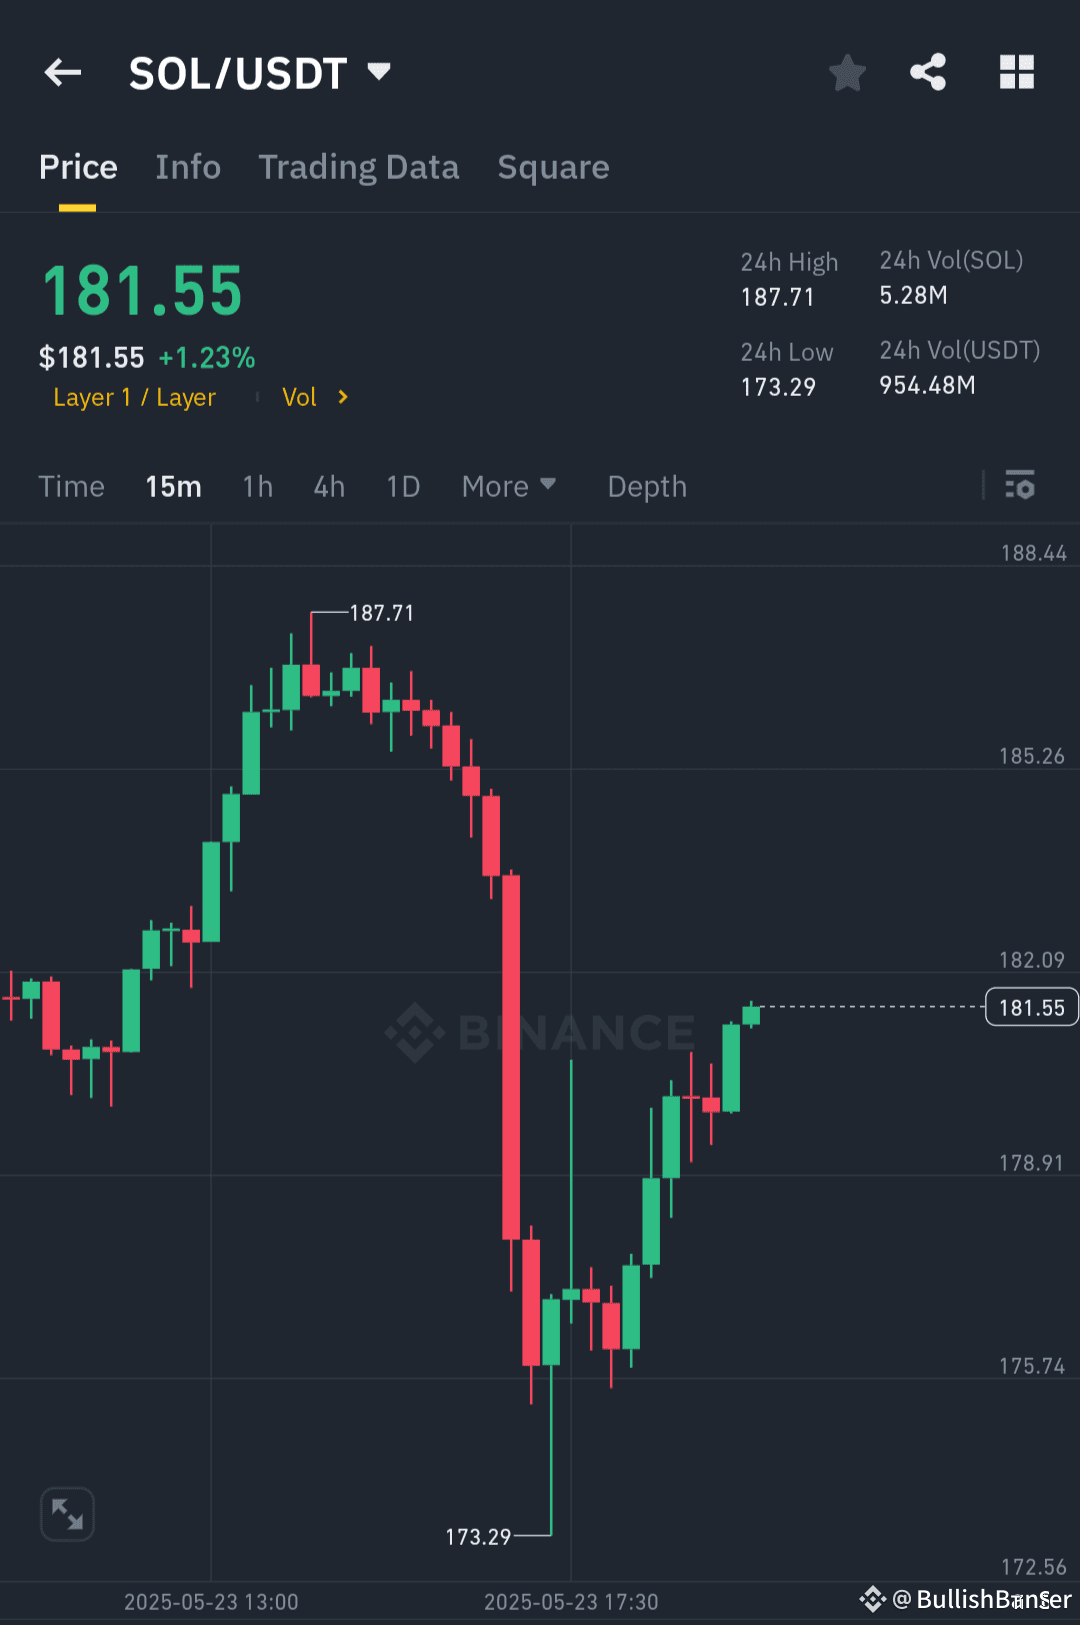Click the back arrow to exit the chart
Screen dimensions: 1080x1625
pyautogui.click(x=62, y=72)
